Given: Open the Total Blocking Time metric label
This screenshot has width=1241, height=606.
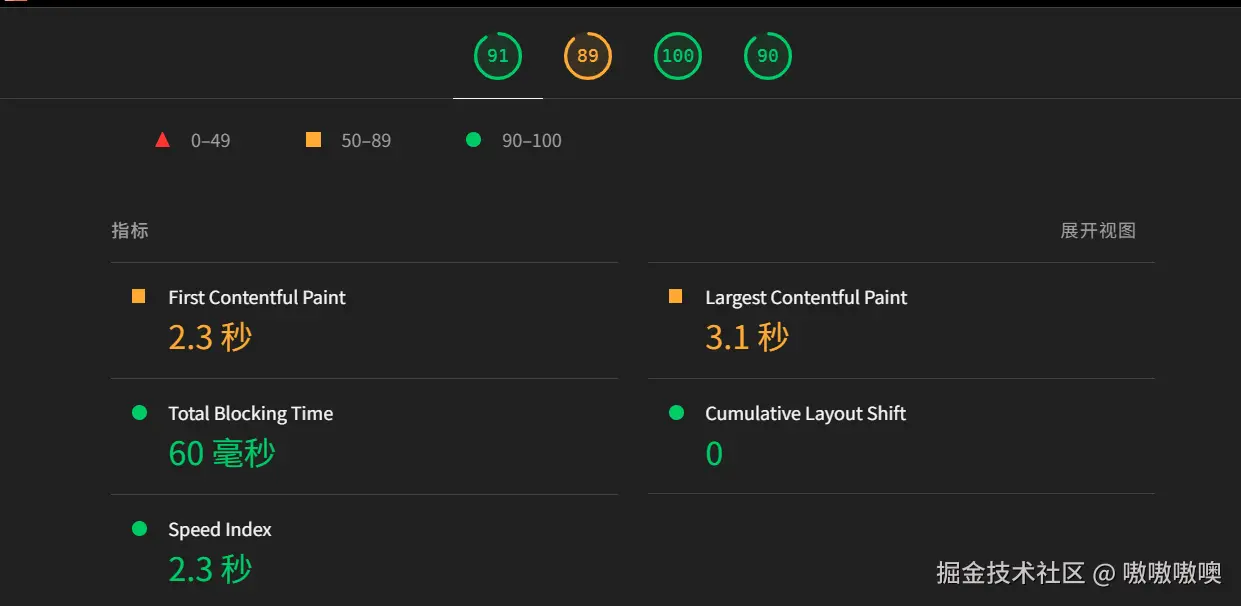Looking at the screenshot, I should pos(251,413).
